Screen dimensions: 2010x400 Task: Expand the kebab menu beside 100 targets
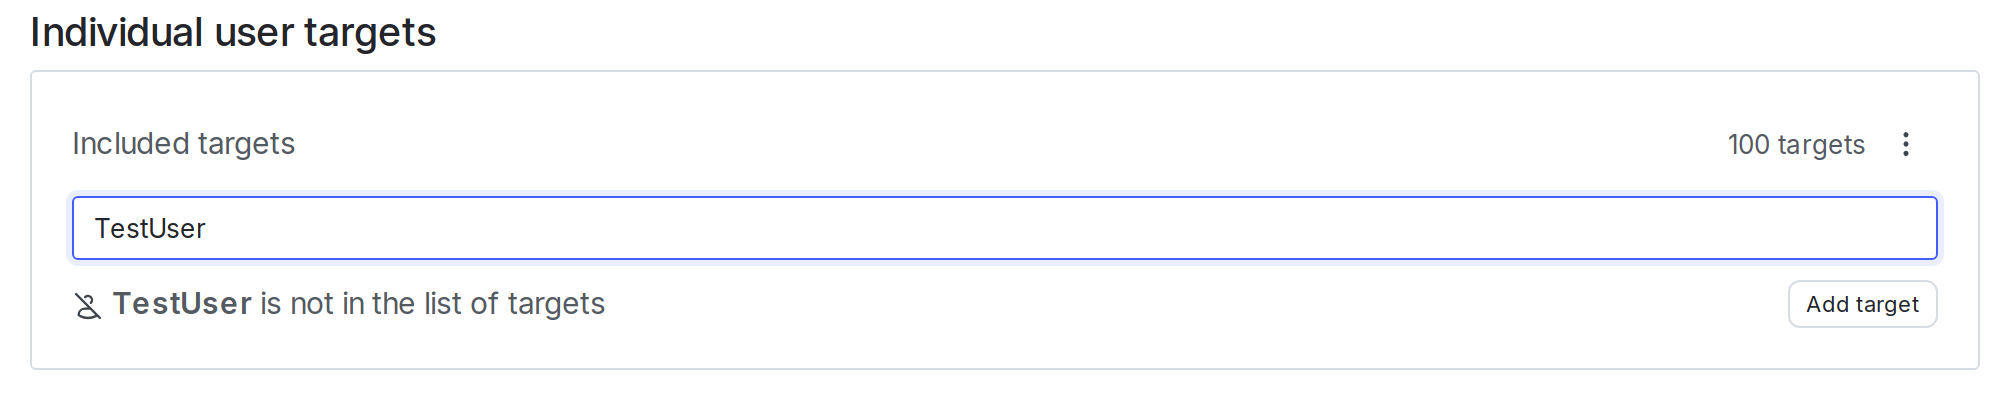click(x=1905, y=144)
